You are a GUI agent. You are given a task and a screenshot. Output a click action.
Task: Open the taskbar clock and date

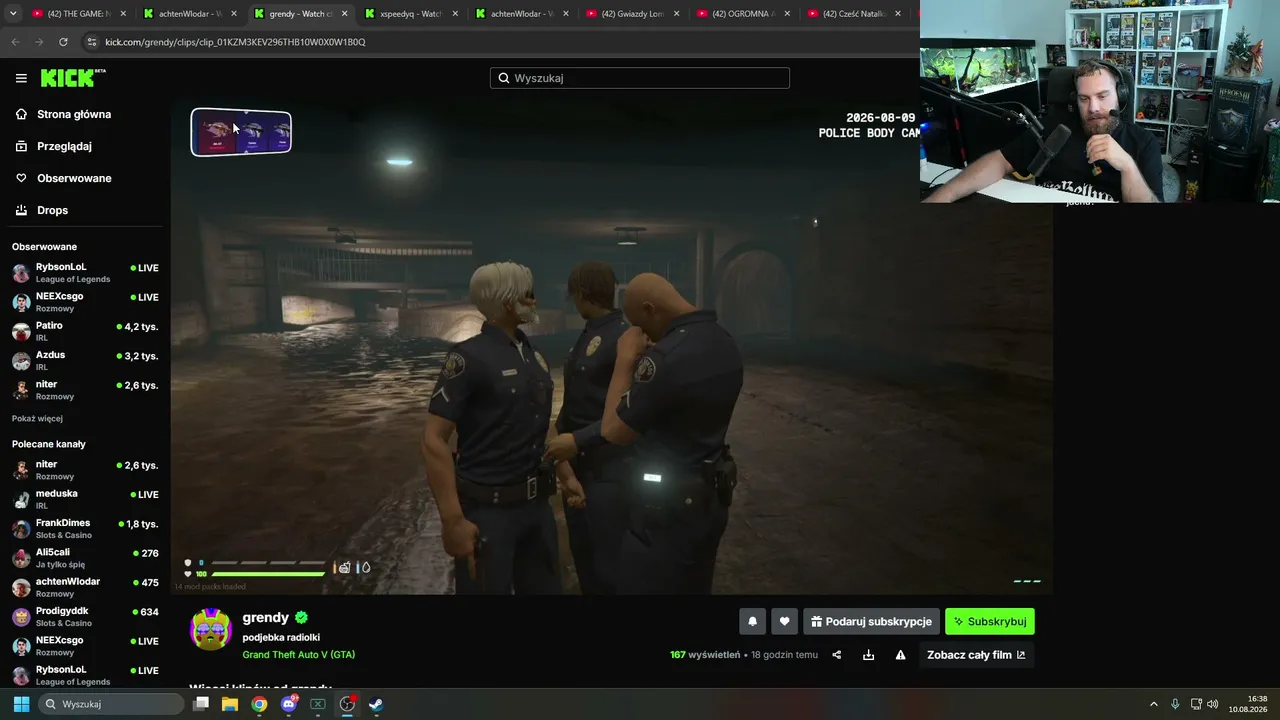pos(1248,704)
